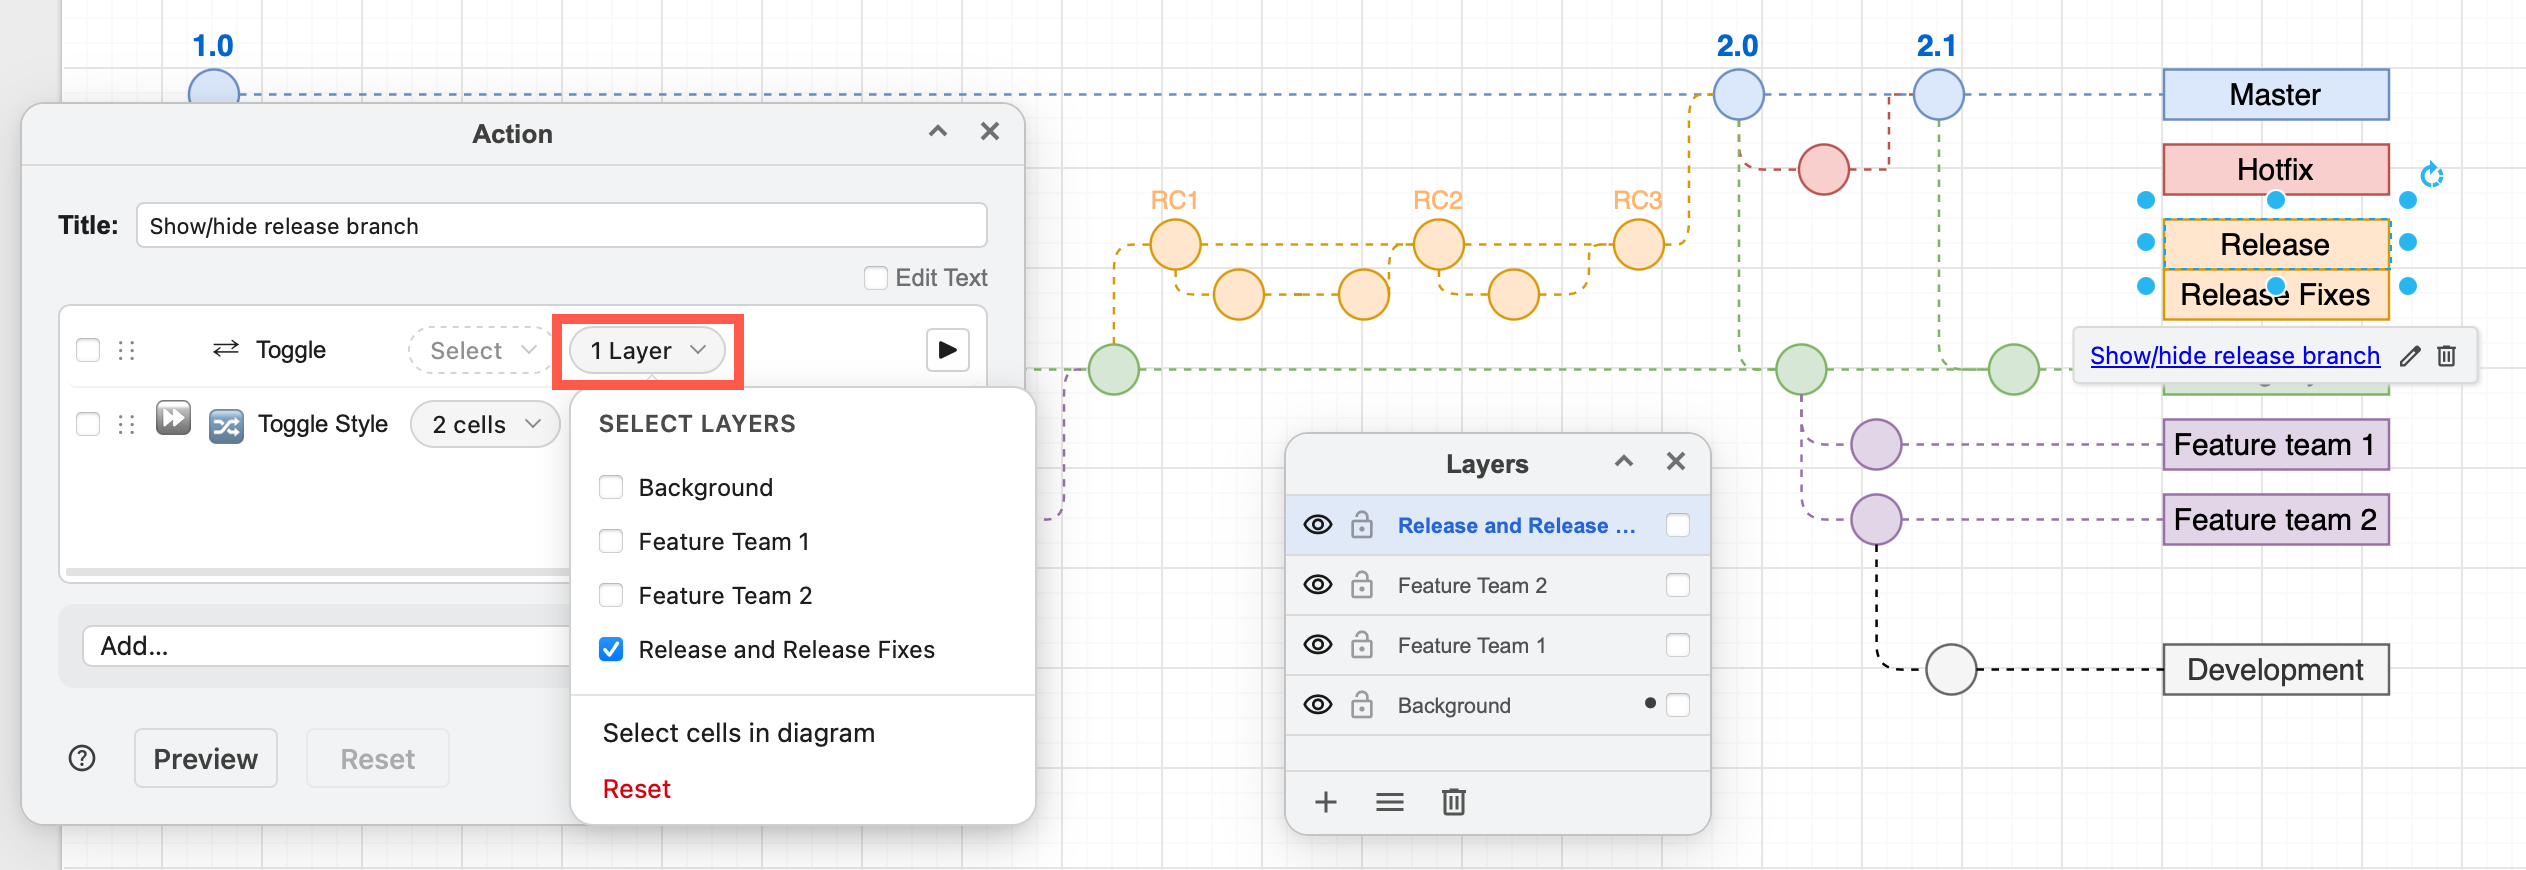The image size is (2526, 870).
Task: Check Background in Select Layers list
Action: (611, 487)
